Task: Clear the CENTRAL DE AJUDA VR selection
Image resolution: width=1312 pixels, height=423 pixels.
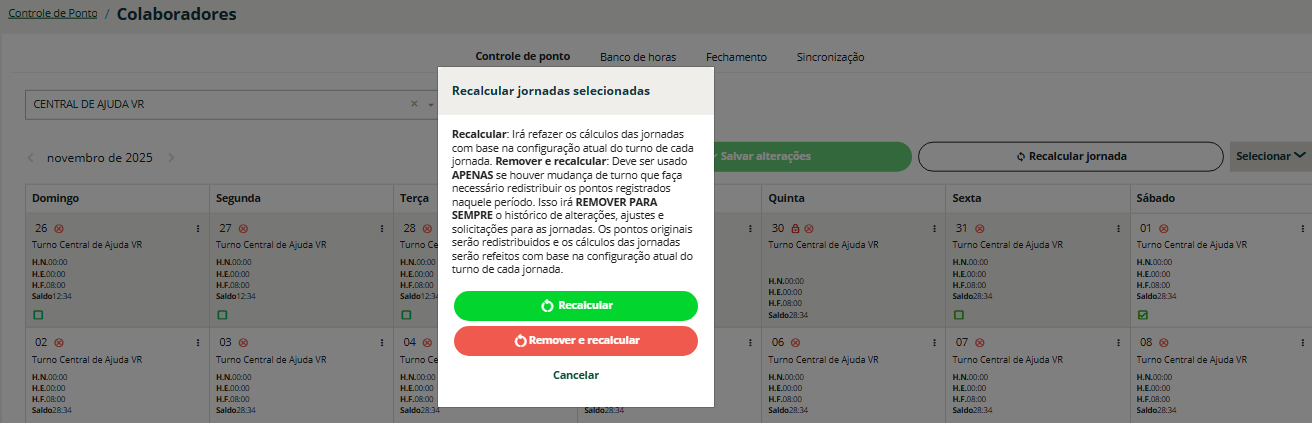Action: (x=414, y=104)
